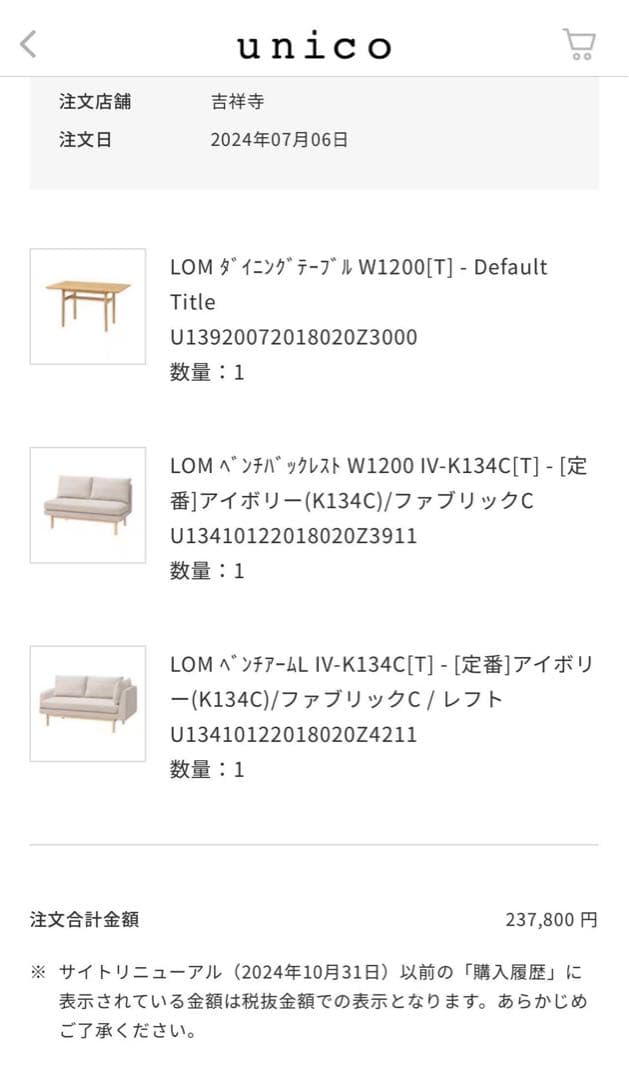Screen dimensions: 629x1080
Task: Tap the back chevron arrow
Action: [29, 44]
